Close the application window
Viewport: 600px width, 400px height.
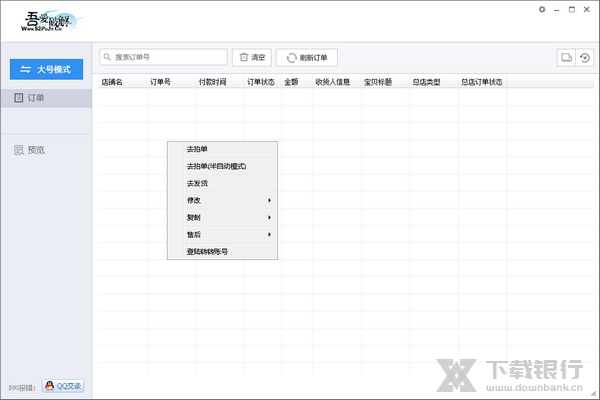(587, 10)
